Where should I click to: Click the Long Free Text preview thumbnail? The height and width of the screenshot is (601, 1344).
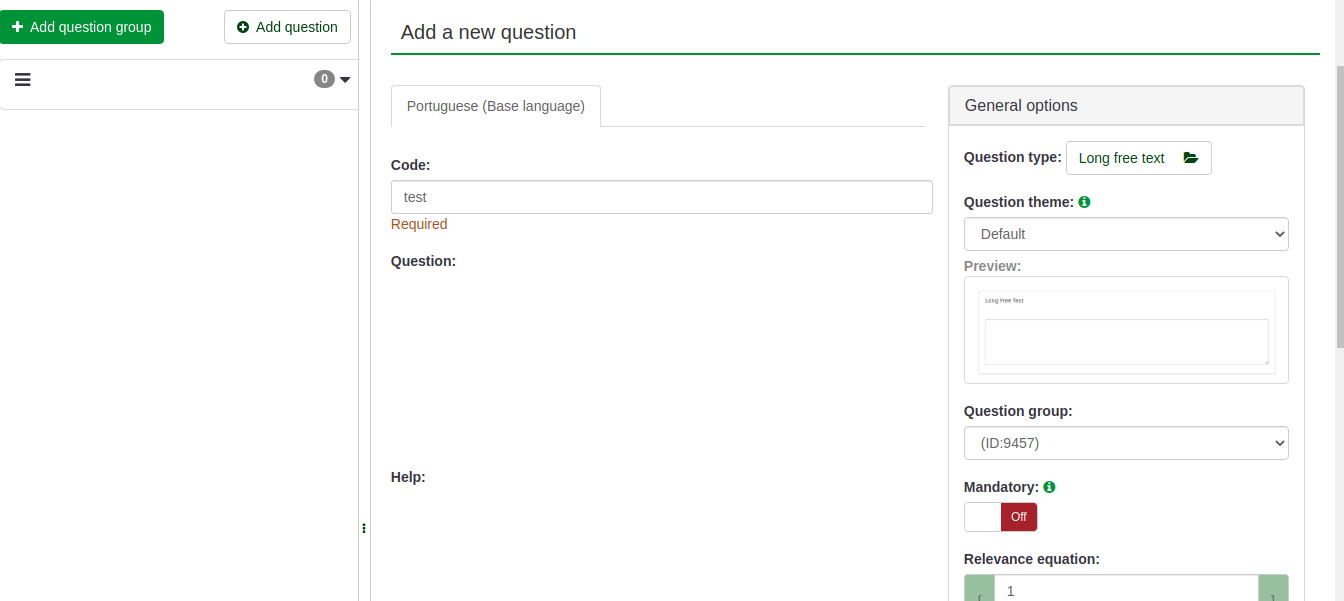1126,331
